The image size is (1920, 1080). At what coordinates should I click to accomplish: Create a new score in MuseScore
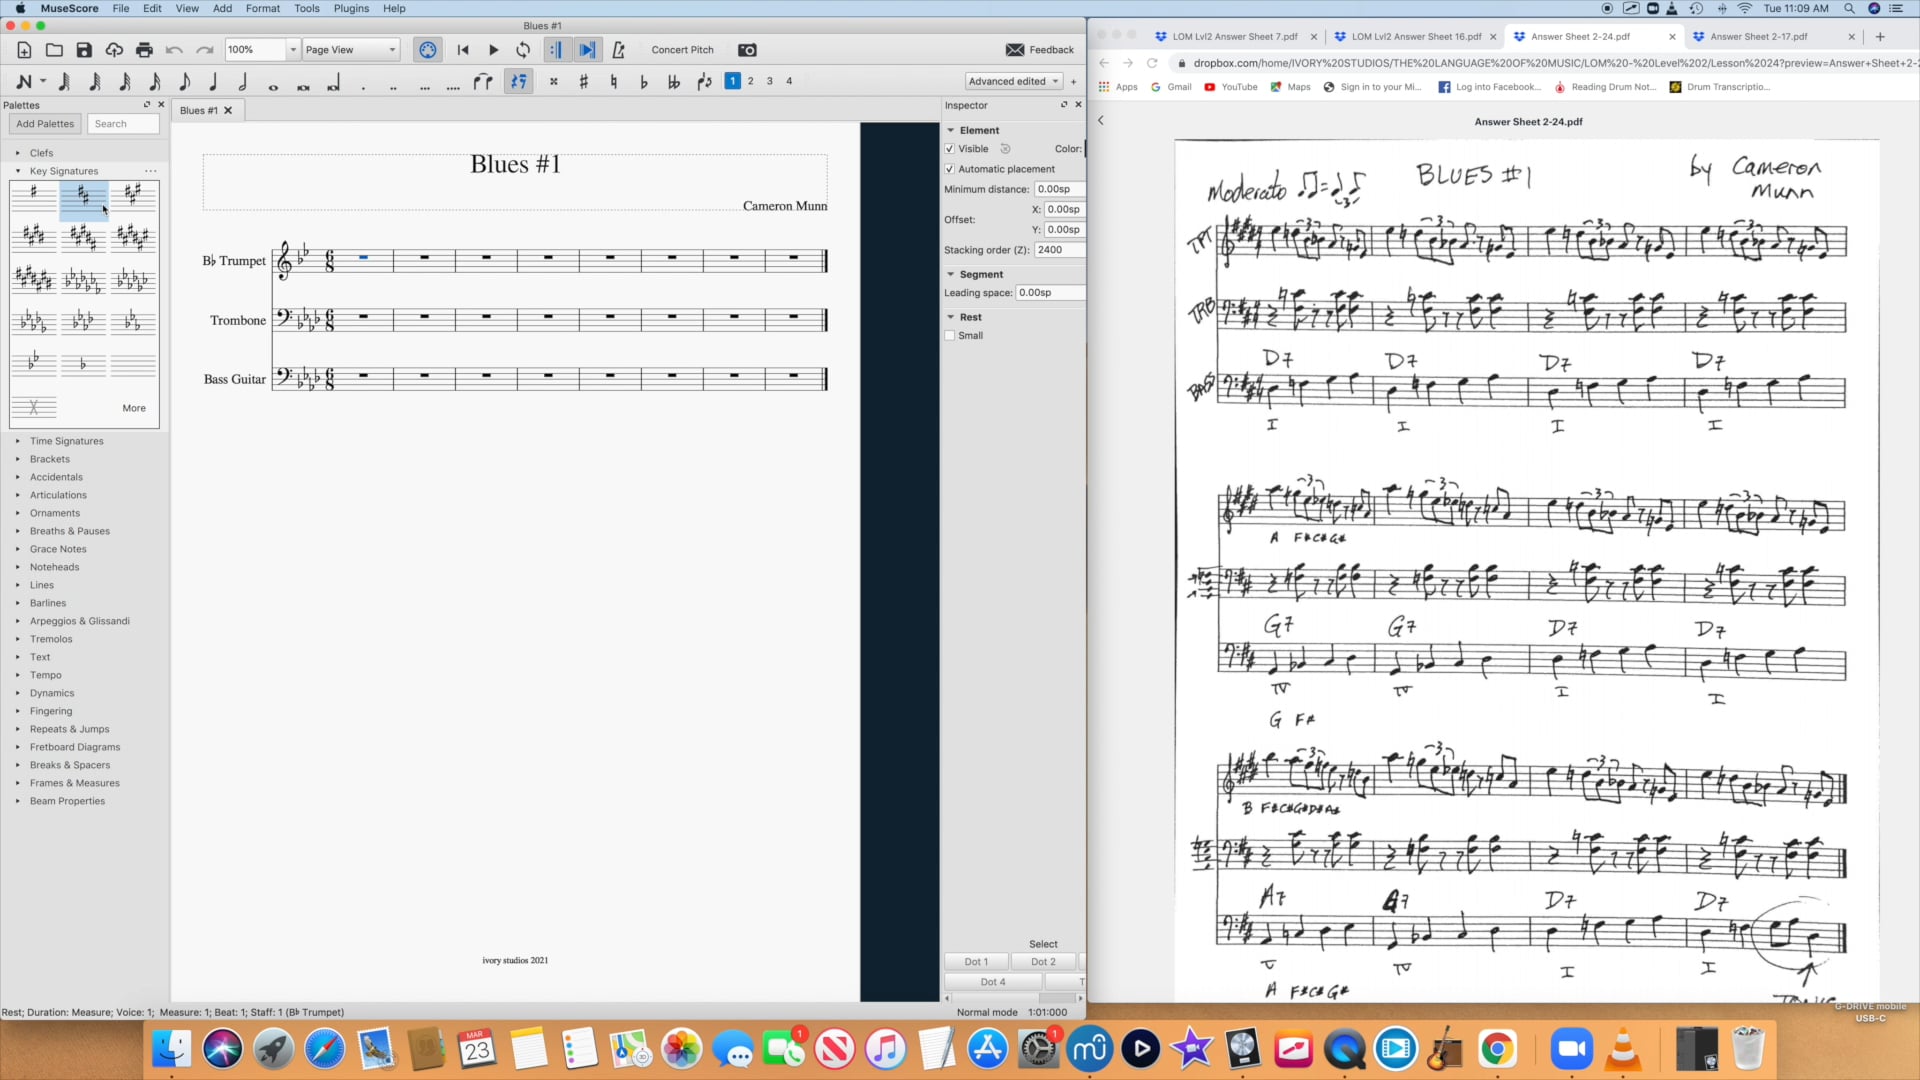(24, 50)
